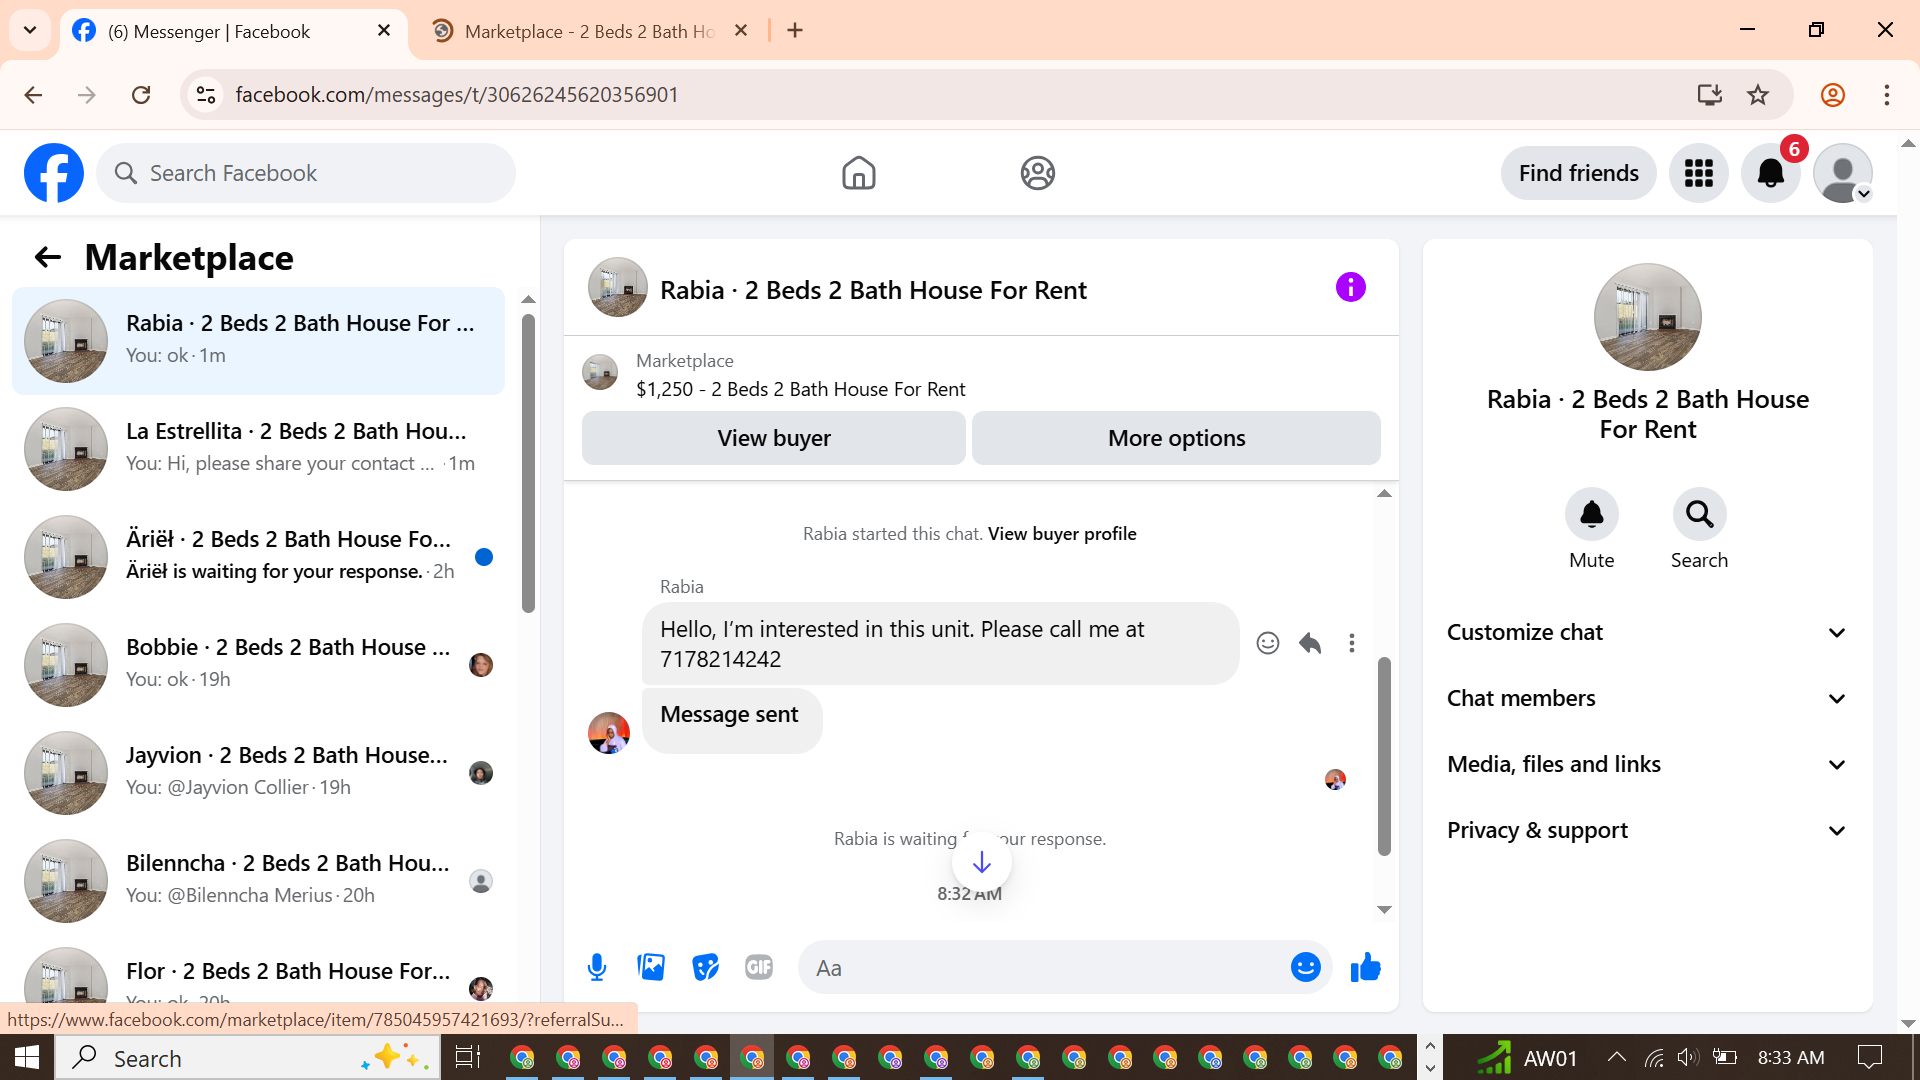Viewport: 1920px width, 1080px height.
Task: Open the Äriël unread chat
Action: (x=258, y=557)
